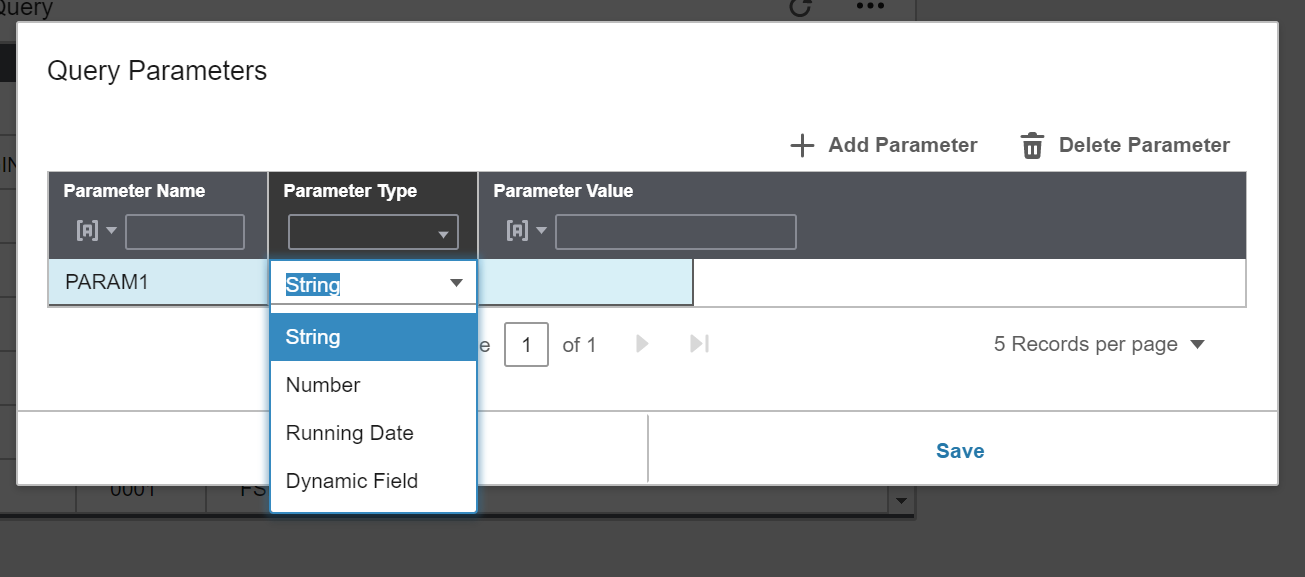Click the trash icon to delete a parameter
The height and width of the screenshot is (577, 1305).
click(x=1032, y=145)
